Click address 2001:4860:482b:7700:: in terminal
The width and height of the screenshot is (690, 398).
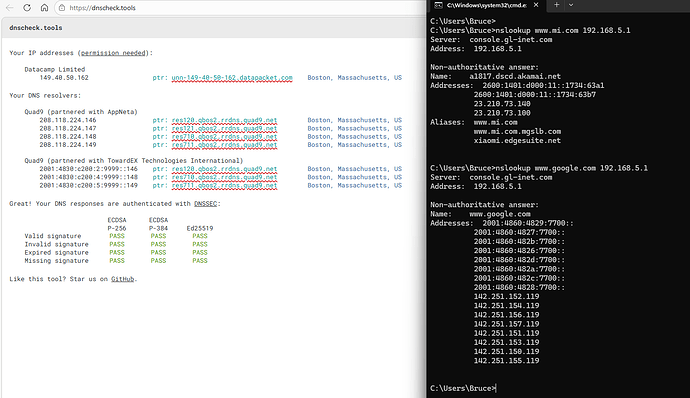pos(519,241)
